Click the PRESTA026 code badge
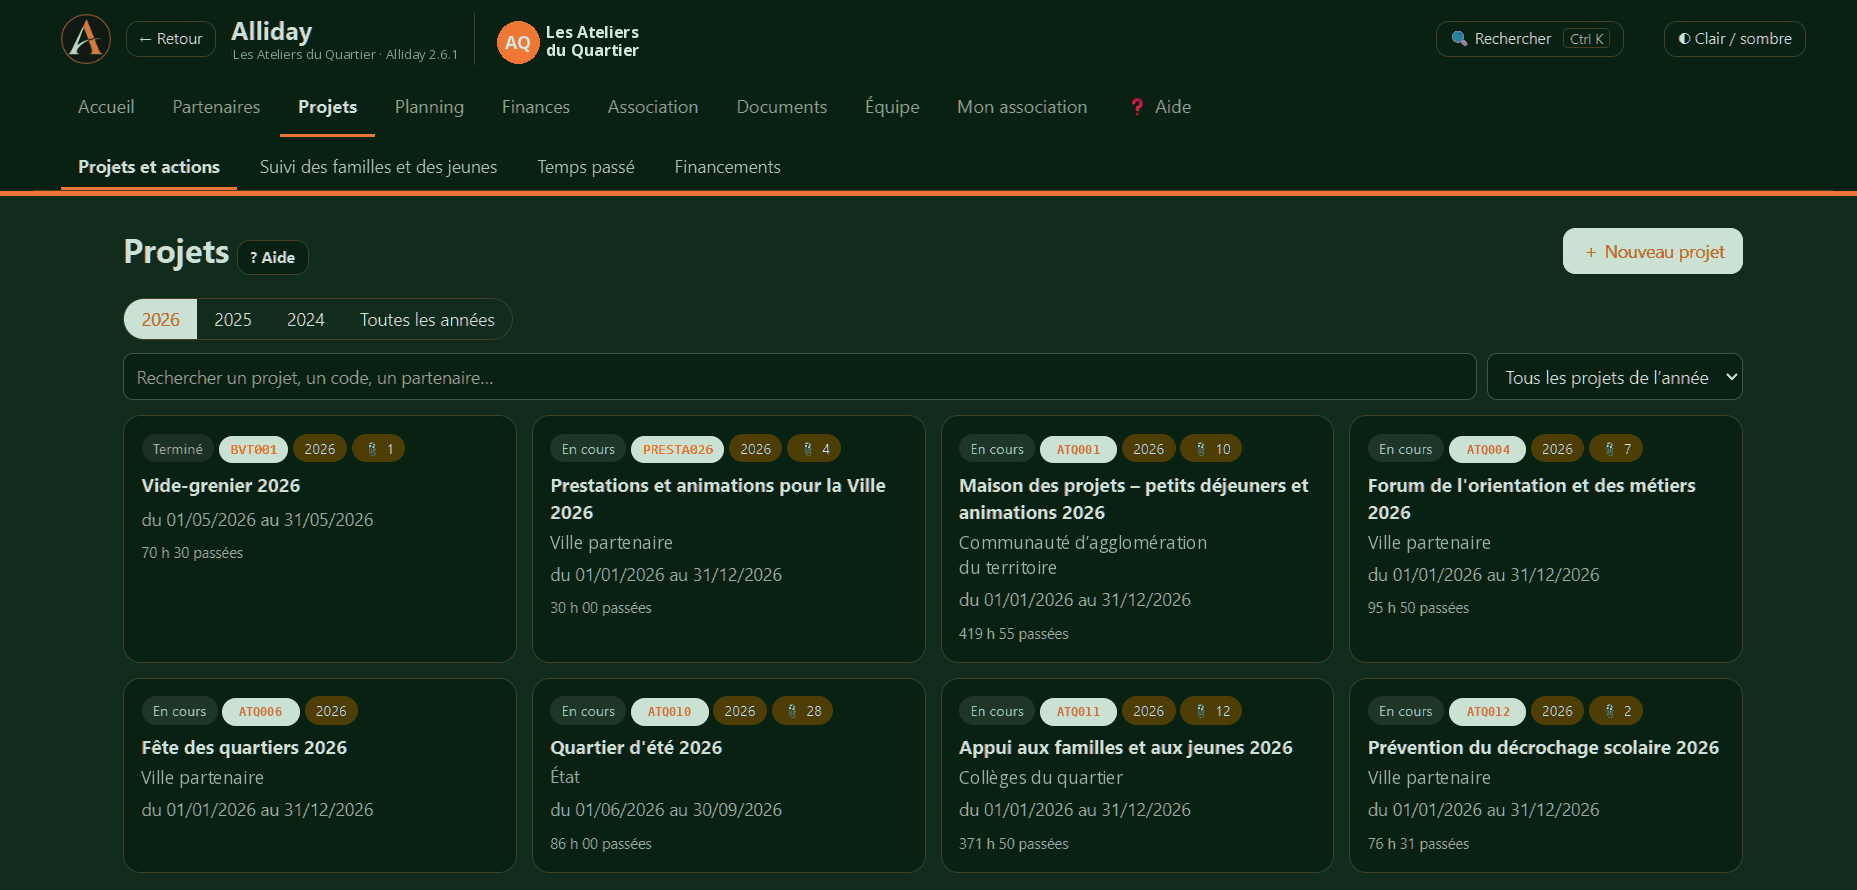The image size is (1857, 890). tap(677, 449)
